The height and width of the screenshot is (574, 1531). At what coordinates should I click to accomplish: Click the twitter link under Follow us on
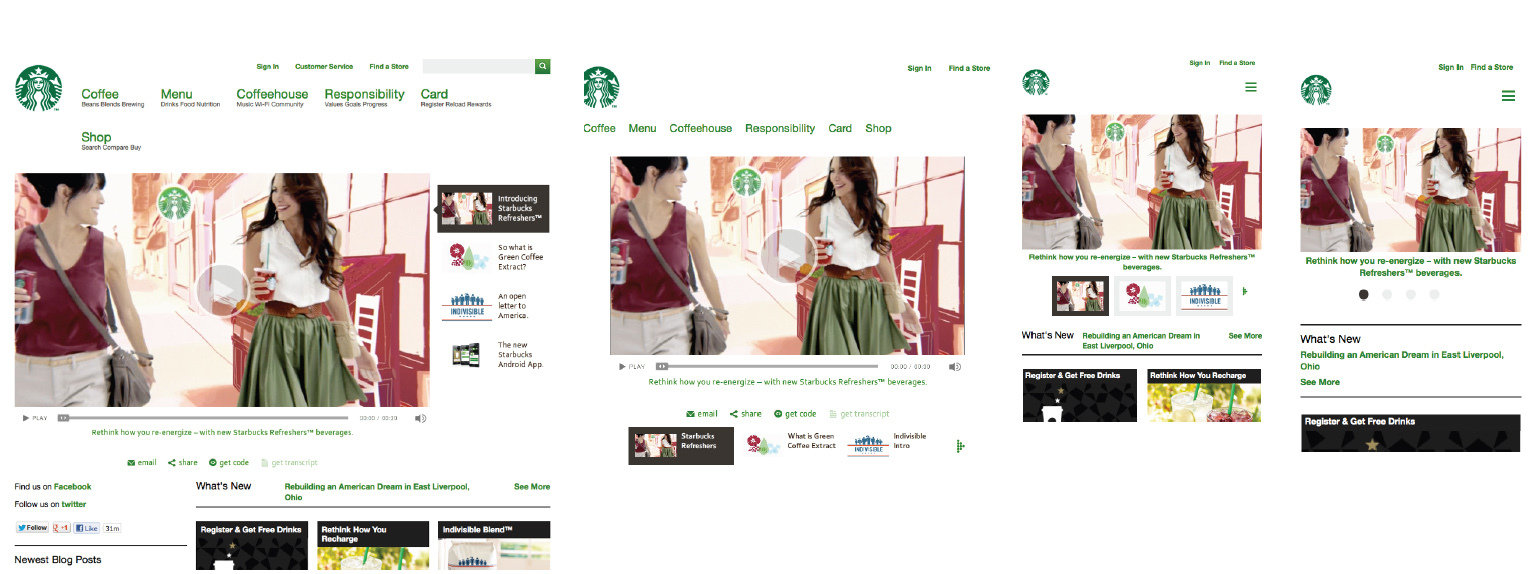(74, 504)
